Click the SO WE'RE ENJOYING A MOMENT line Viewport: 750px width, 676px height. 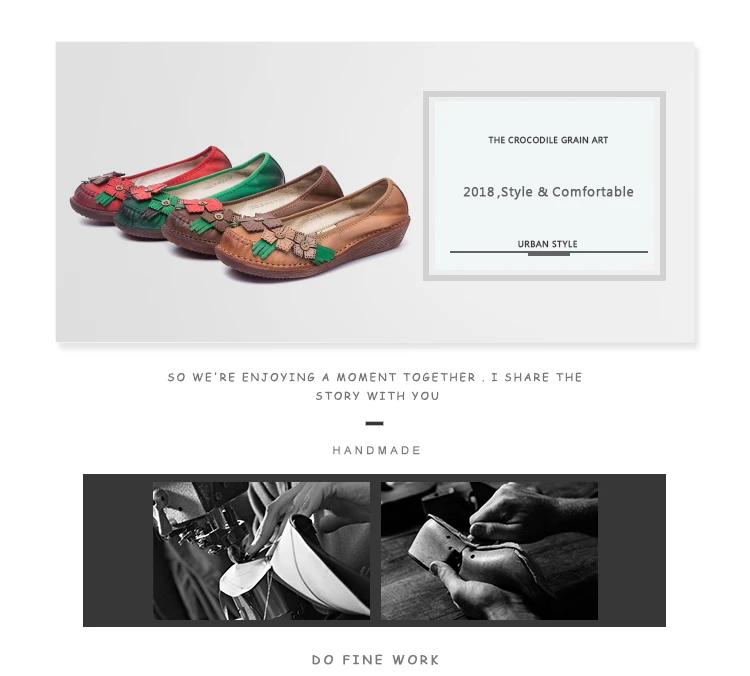(x=375, y=377)
